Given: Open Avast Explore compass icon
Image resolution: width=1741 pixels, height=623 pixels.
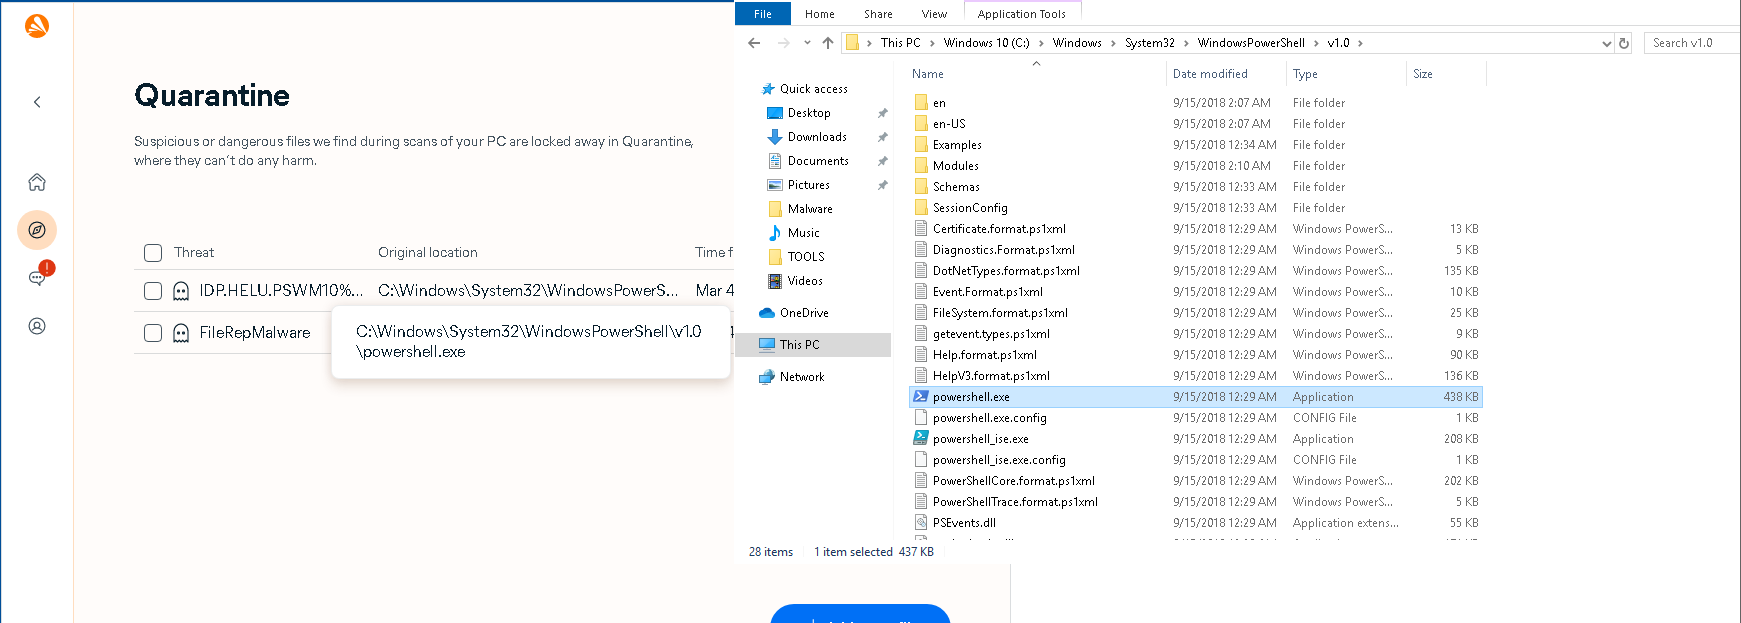Looking at the screenshot, I should 37,230.
